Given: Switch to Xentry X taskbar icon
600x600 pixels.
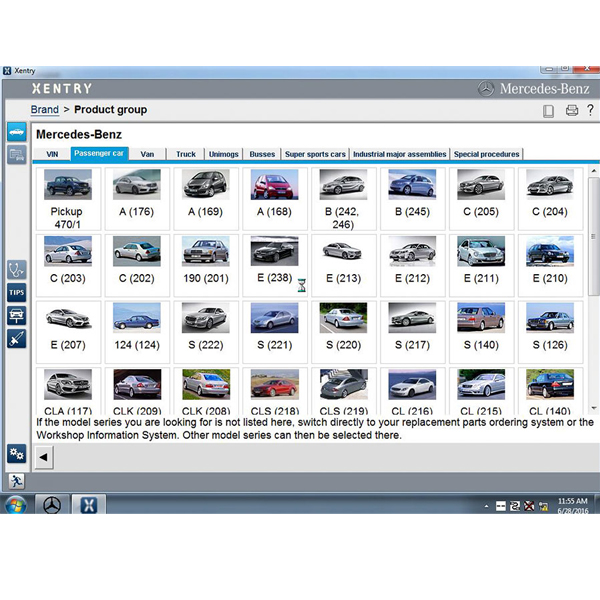Looking at the screenshot, I should (x=89, y=505).
